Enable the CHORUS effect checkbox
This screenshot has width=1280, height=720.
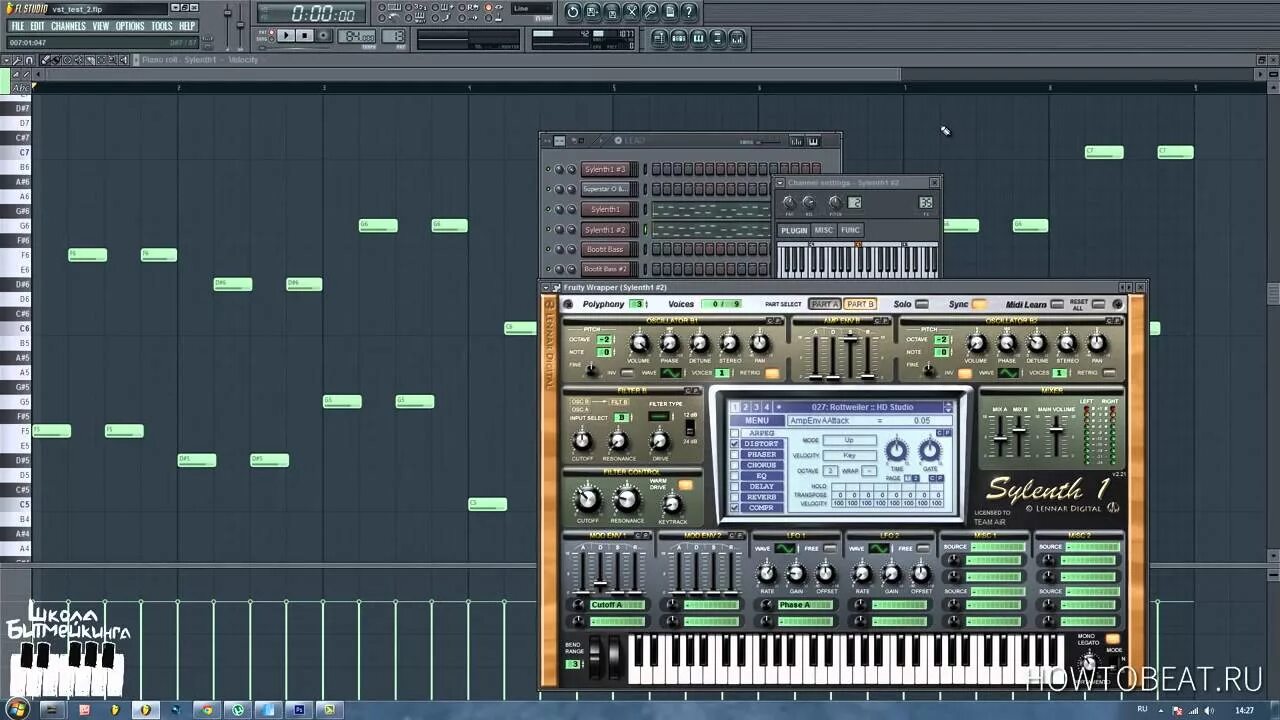(x=735, y=466)
